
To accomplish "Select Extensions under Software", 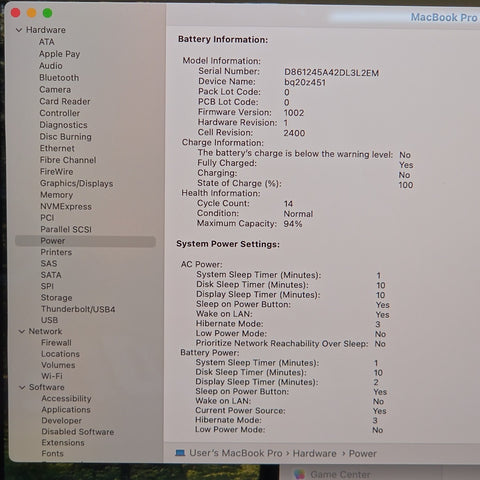I will [x=63, y=443].
